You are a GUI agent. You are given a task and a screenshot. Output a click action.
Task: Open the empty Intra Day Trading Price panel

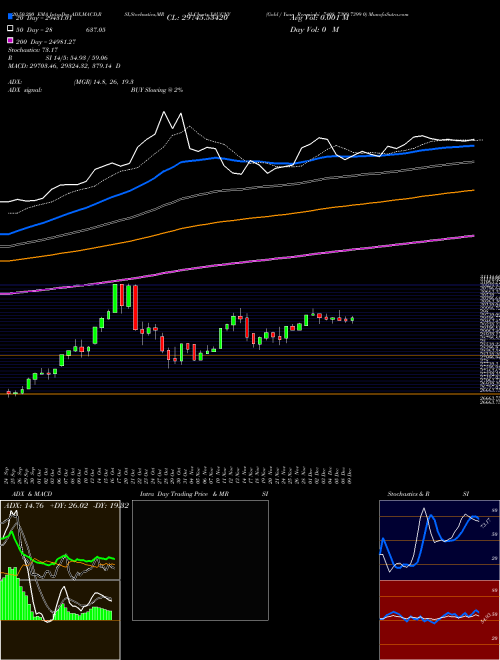(200, 560)
